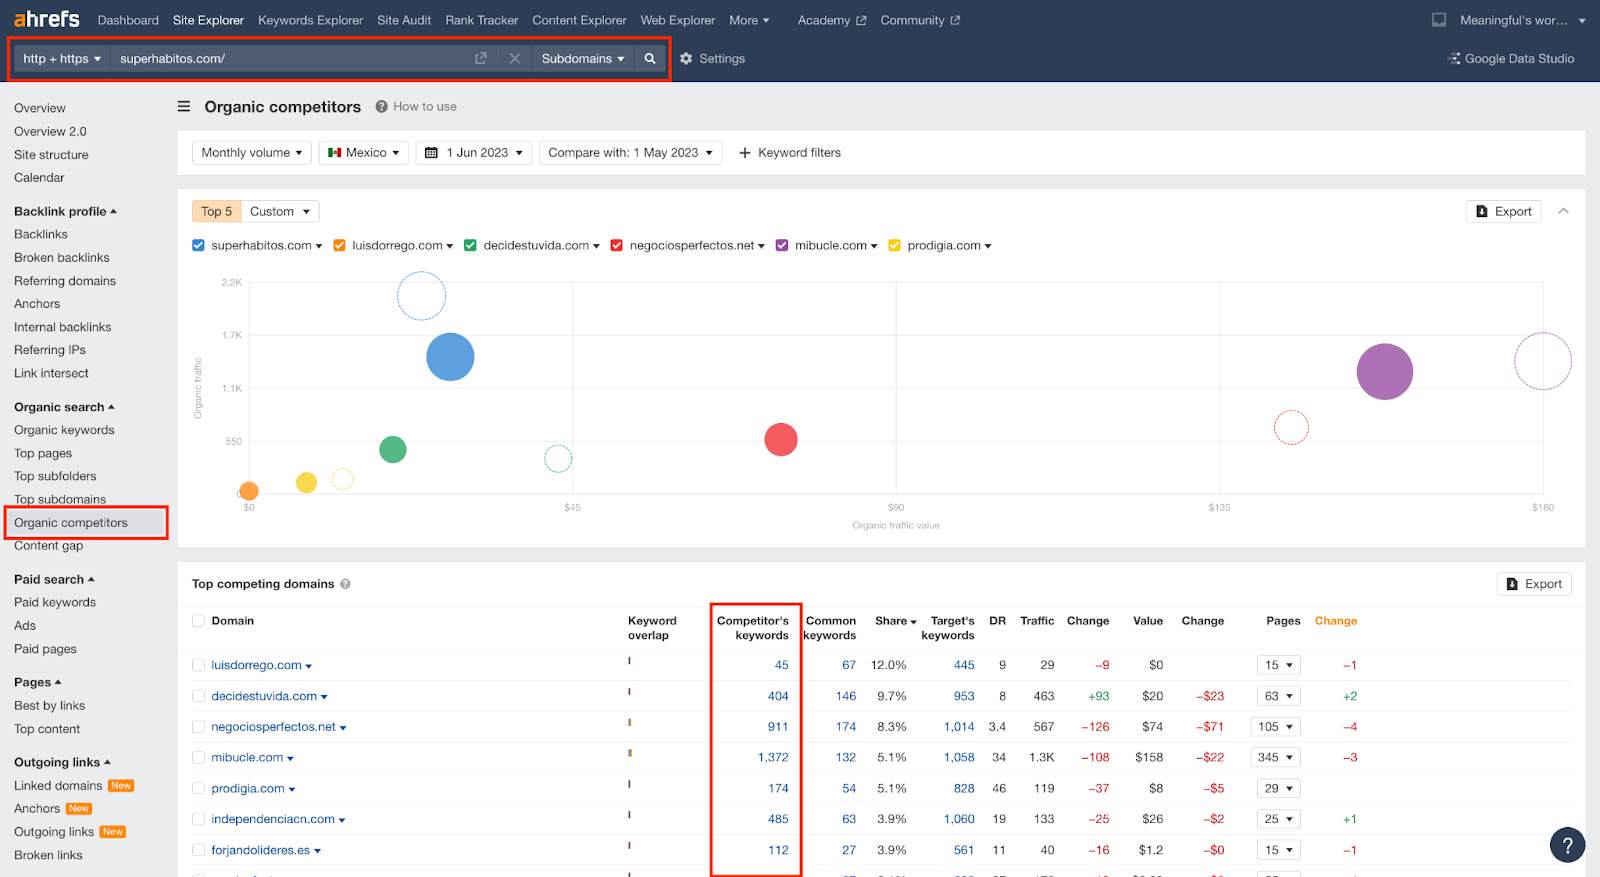The image size is (1600, 877).
Task: Collapse the Organic search section
Action: click(x=64, y=407)
